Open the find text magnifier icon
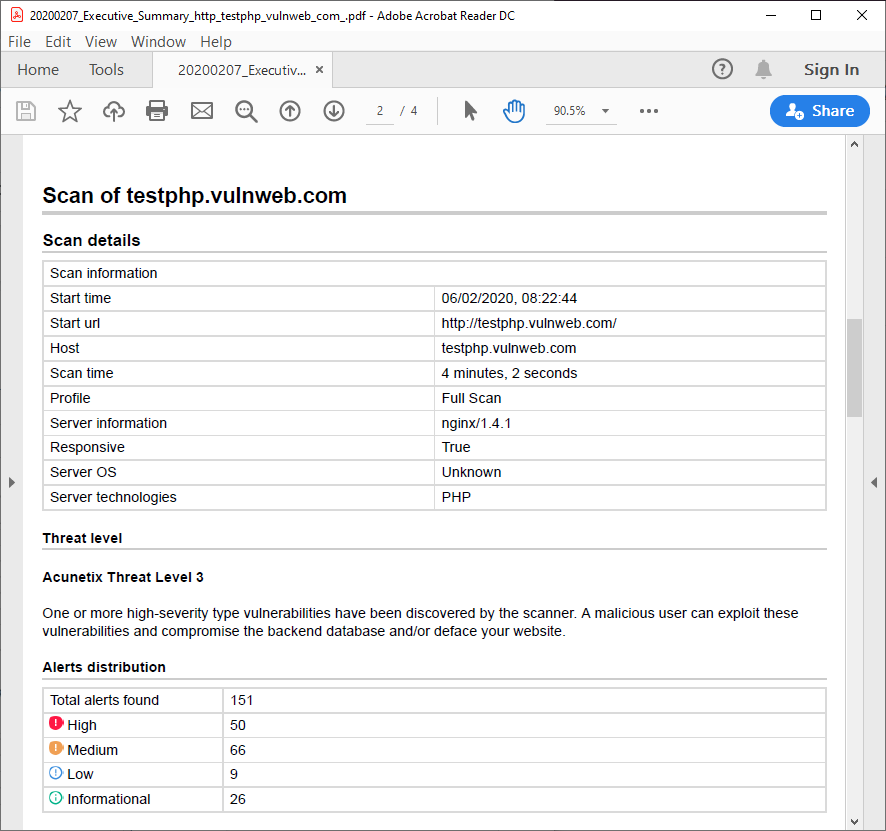Viewport: 886px width, 831px height. click(246, 111)
